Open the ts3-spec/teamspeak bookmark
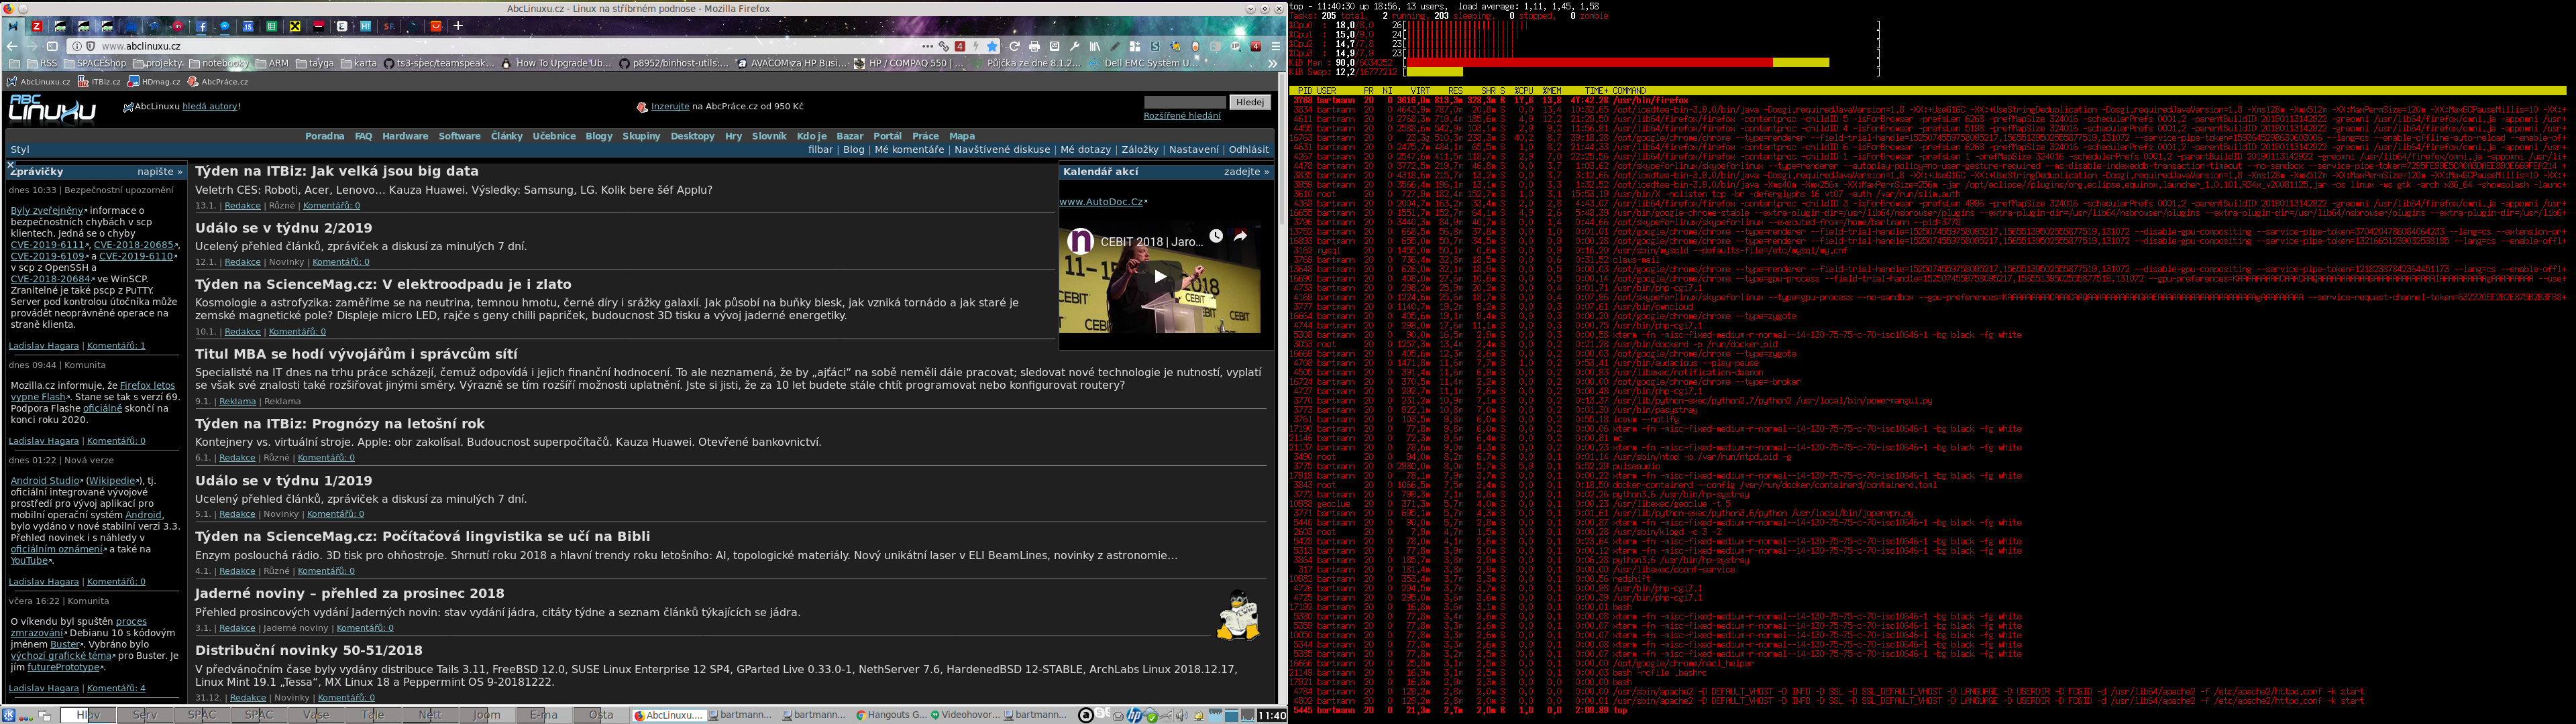2576x724 pixels. [x=439, y=64]
